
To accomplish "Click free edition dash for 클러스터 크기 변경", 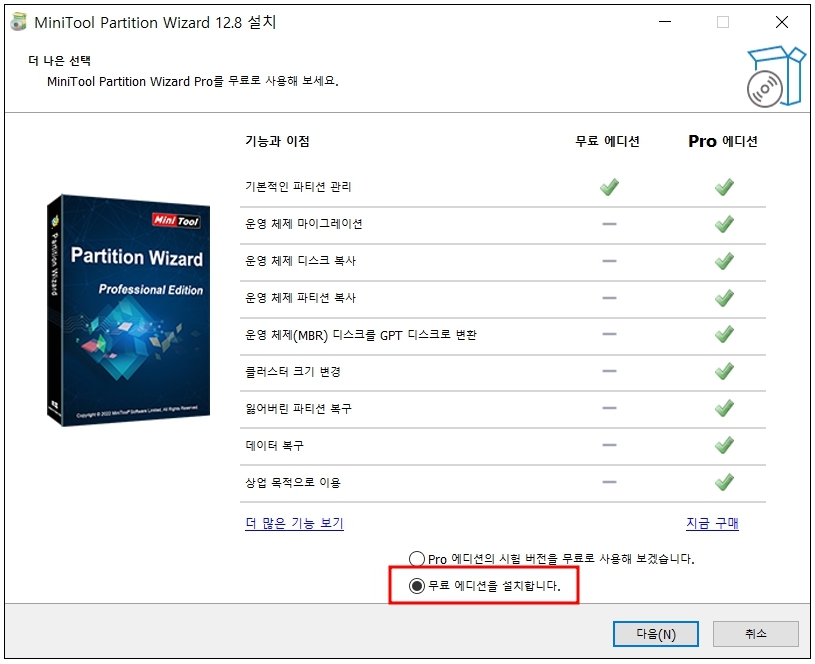I will [609, 371].
